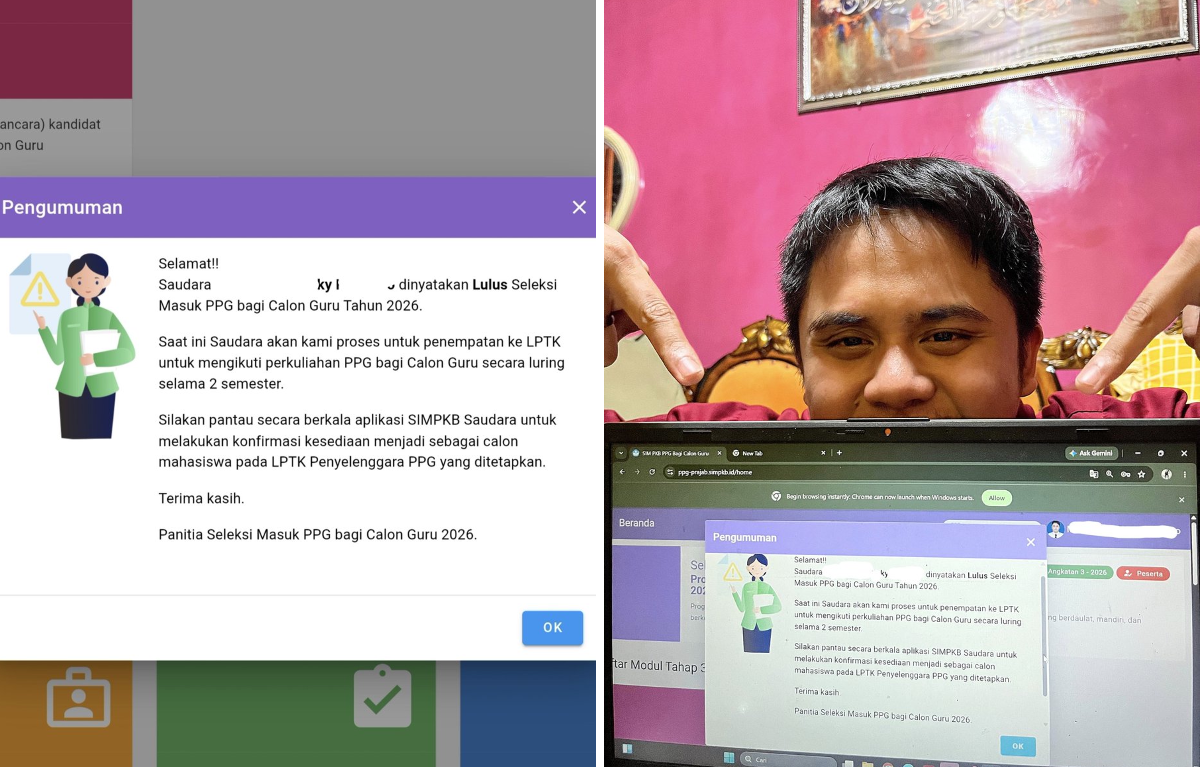Close the New Tab browser tab
This screenshot has height=767, width=1200.
click(x=822, y=453)
